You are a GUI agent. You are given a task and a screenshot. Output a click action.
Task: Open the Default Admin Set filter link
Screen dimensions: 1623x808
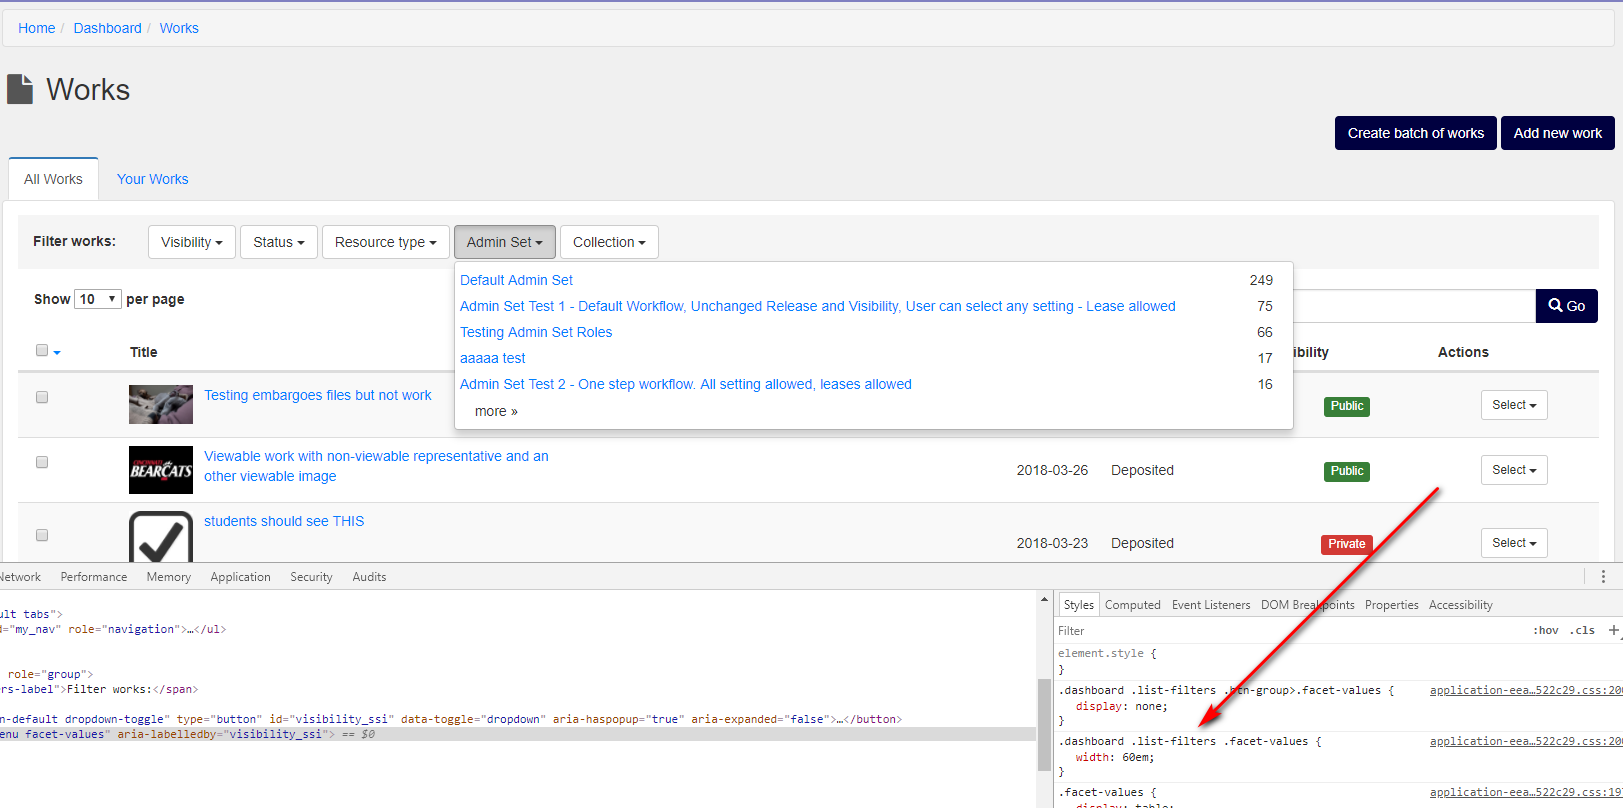click(516, 280)
